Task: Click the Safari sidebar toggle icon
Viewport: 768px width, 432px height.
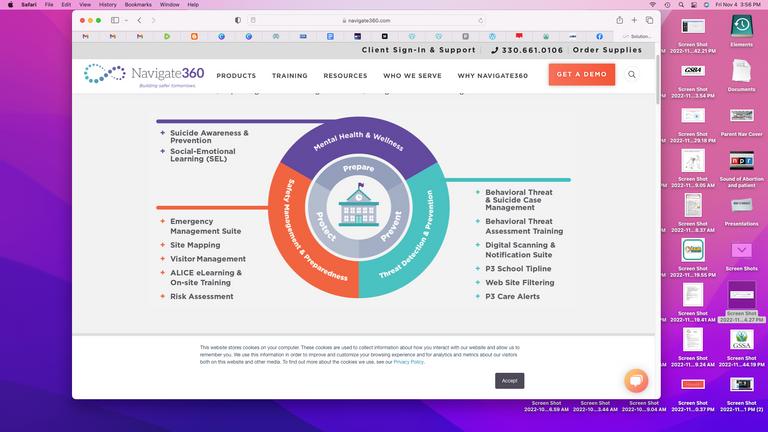Action: 115,20
